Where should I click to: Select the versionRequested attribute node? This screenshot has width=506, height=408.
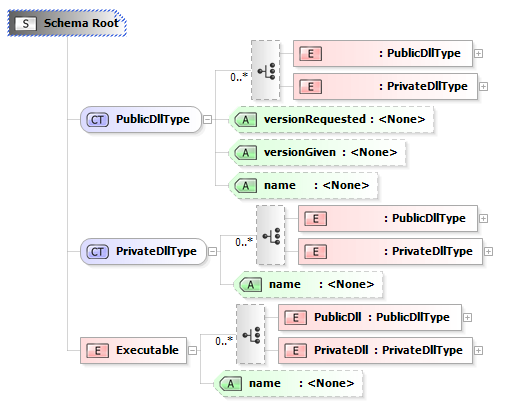point(331,119)
